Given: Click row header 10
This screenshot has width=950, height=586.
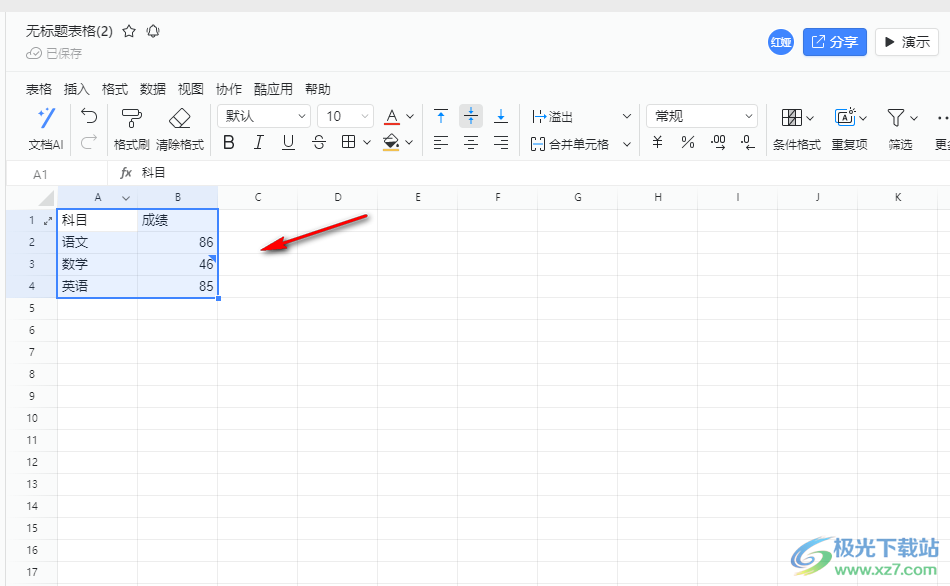Looking at the screenshot, I should 32,418.
